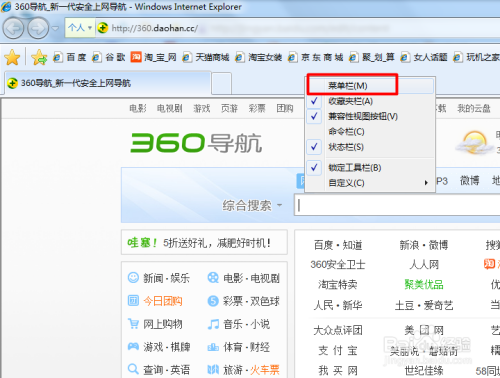Open 京东商城 favorites bar bookmark
The height and width of the screenshot is (378, 500).
(x=316, y=57)
